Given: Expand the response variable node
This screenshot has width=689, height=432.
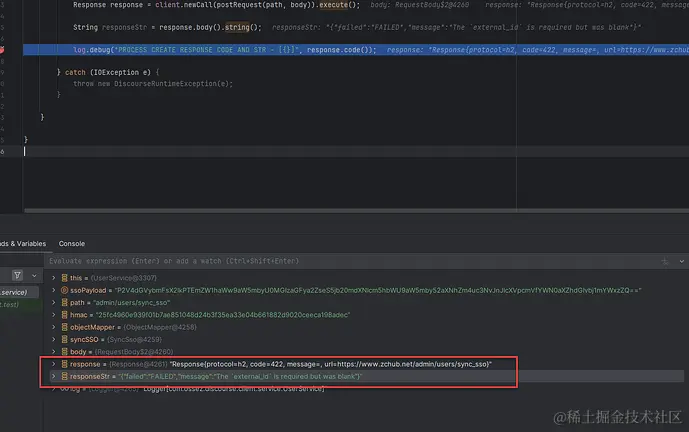Looking at the screenshot, I should tap(54, 364).
